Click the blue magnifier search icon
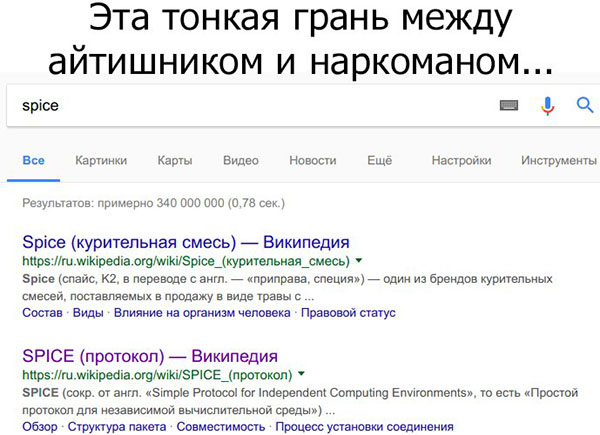 (x=585, y=105)
